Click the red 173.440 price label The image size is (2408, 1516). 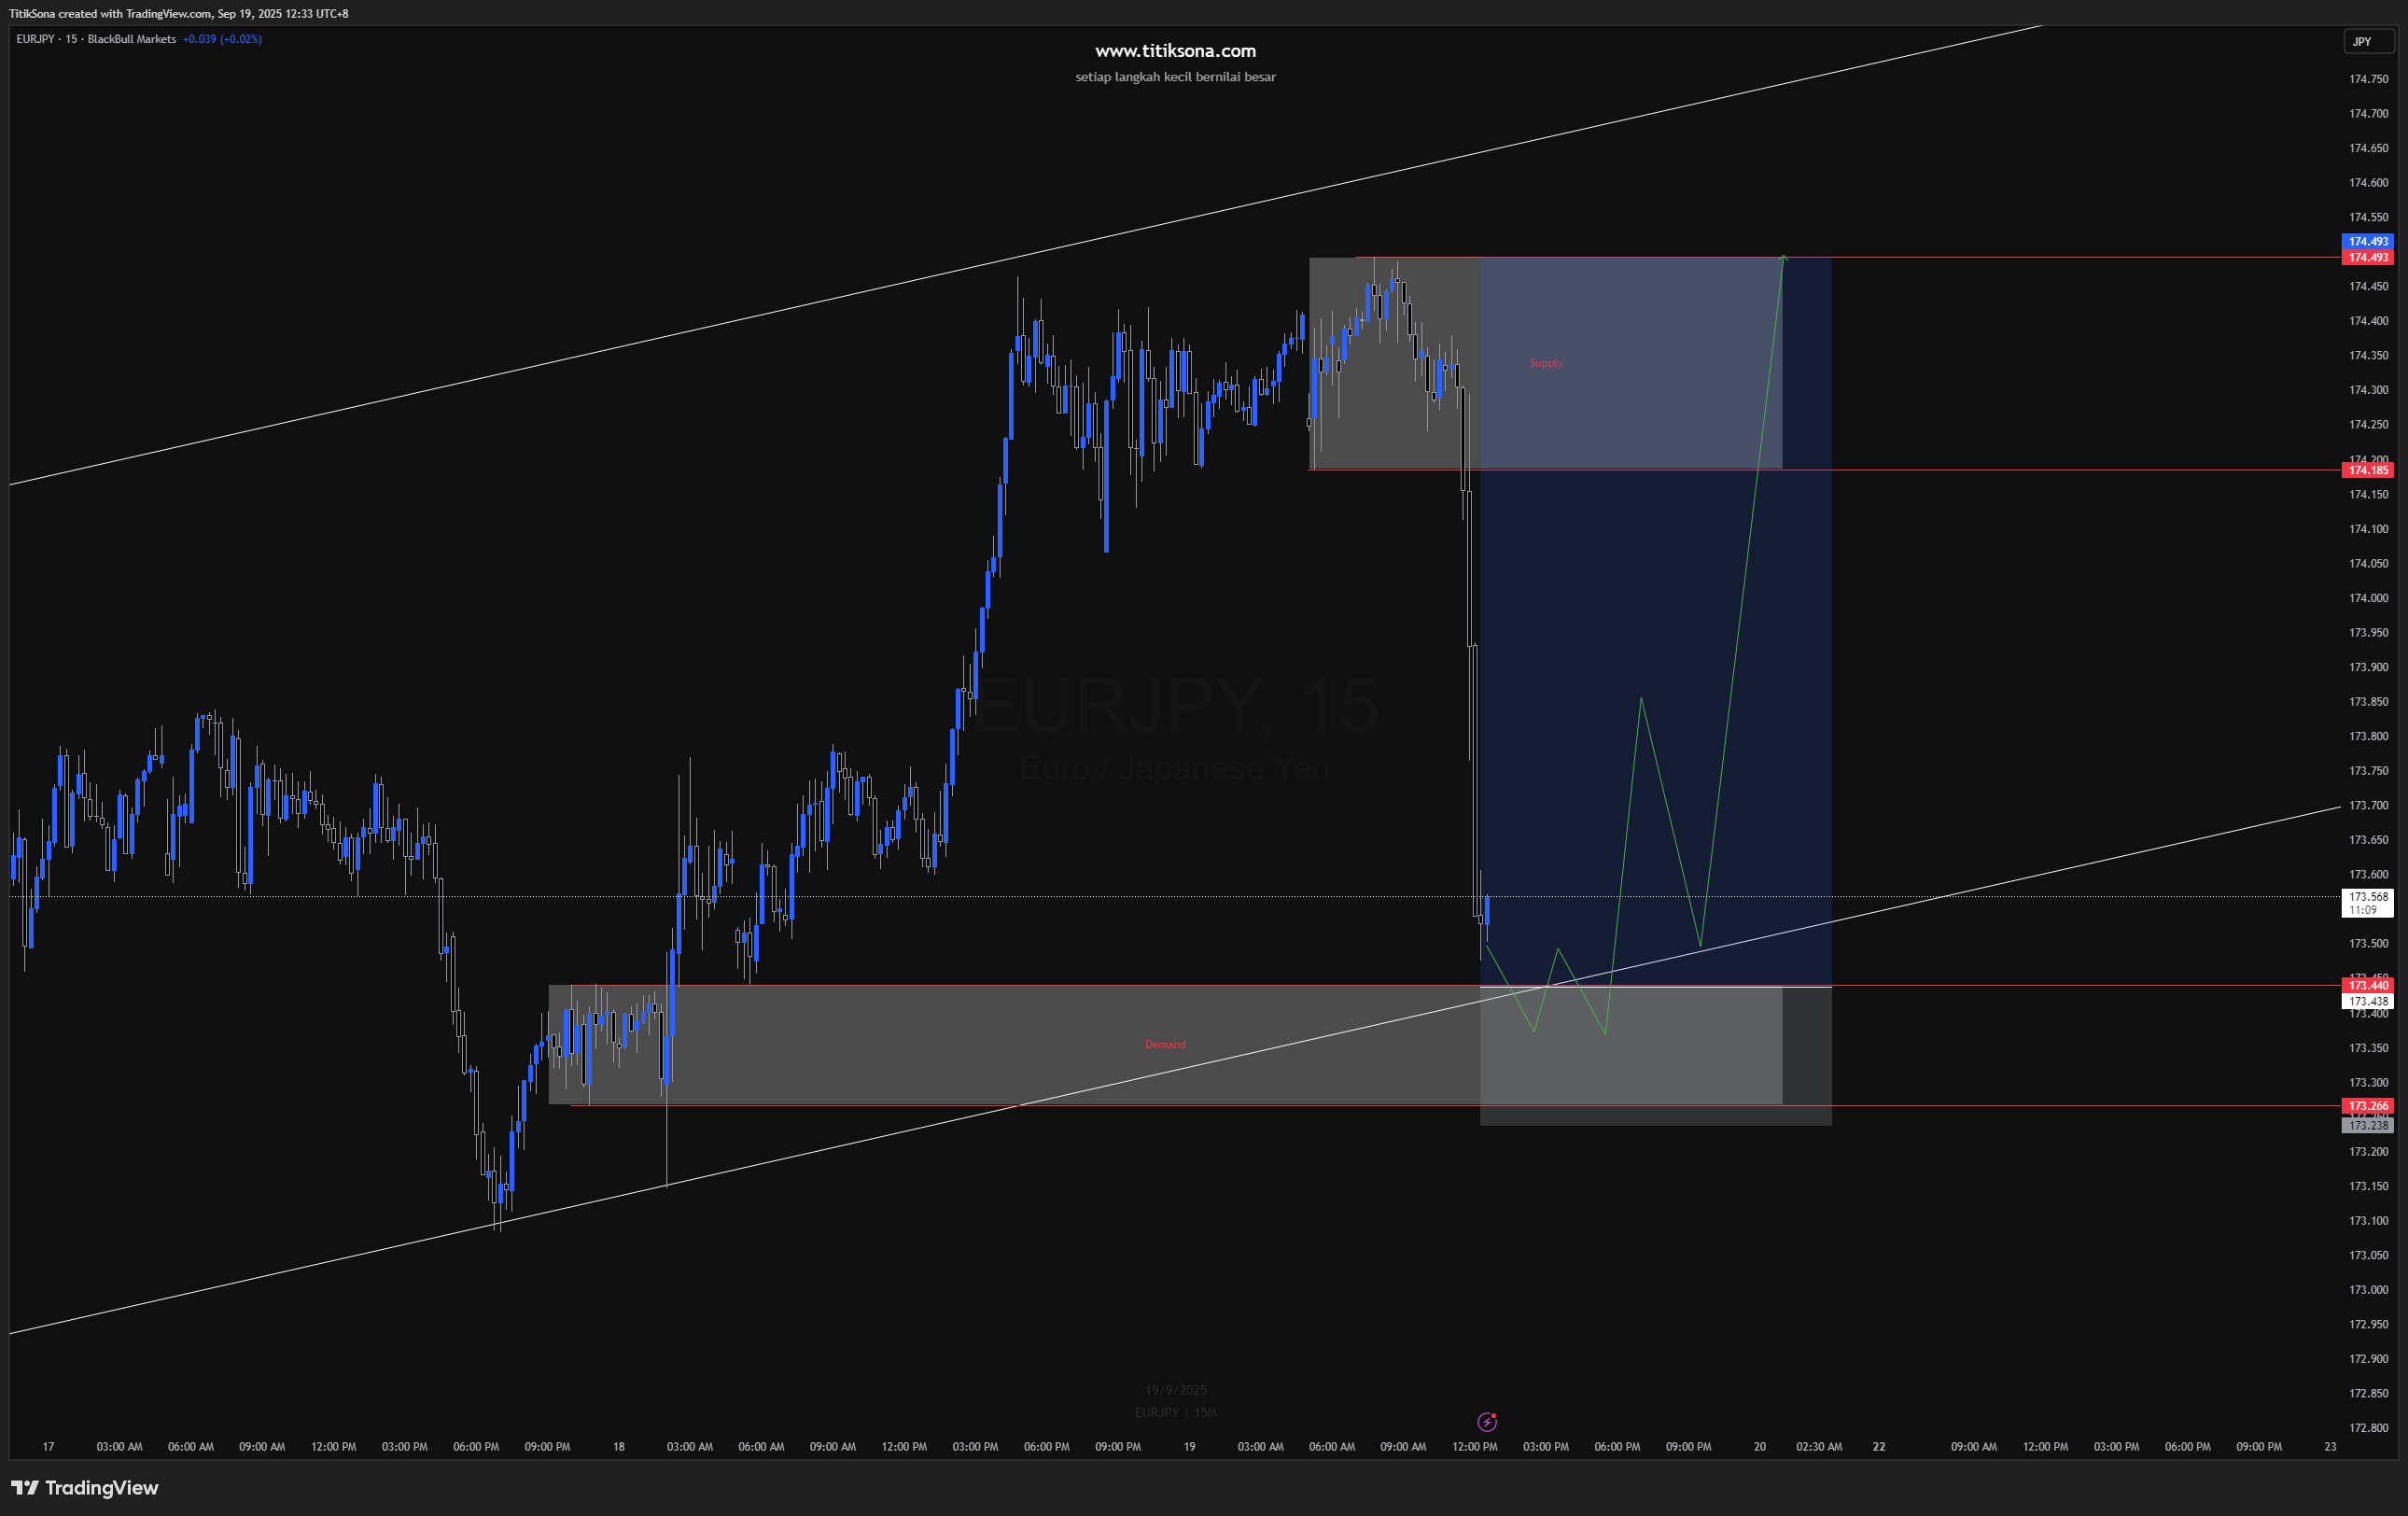pos(2367,985)
